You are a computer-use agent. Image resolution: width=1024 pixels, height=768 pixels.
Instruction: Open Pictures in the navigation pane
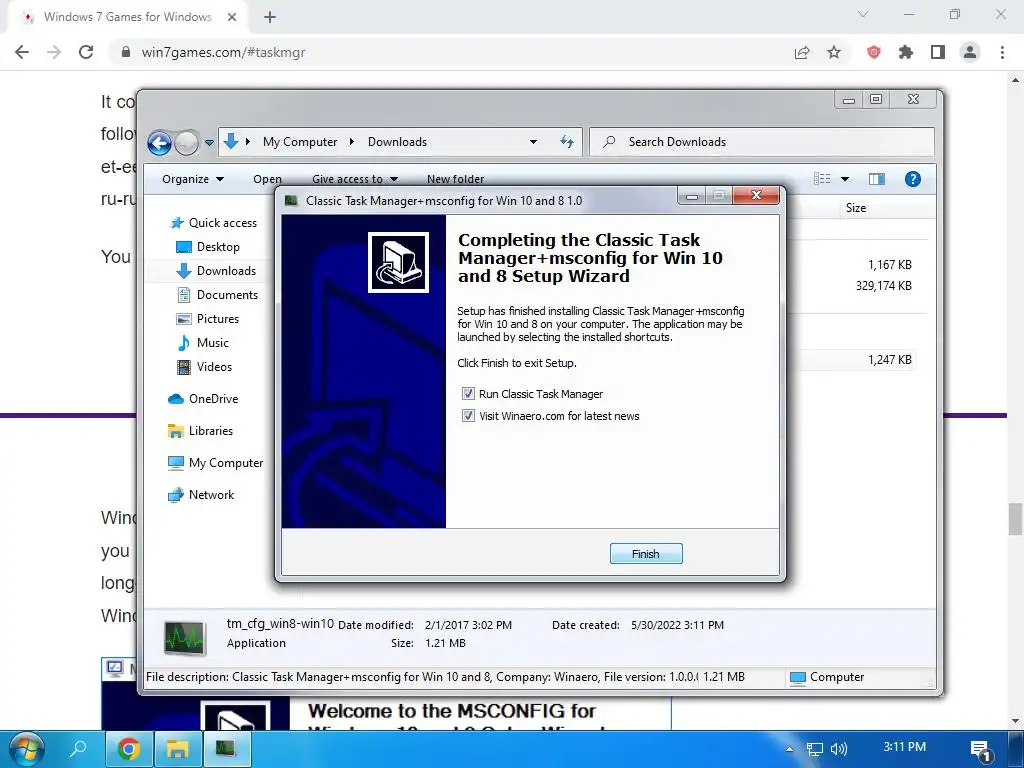(207, 319)
